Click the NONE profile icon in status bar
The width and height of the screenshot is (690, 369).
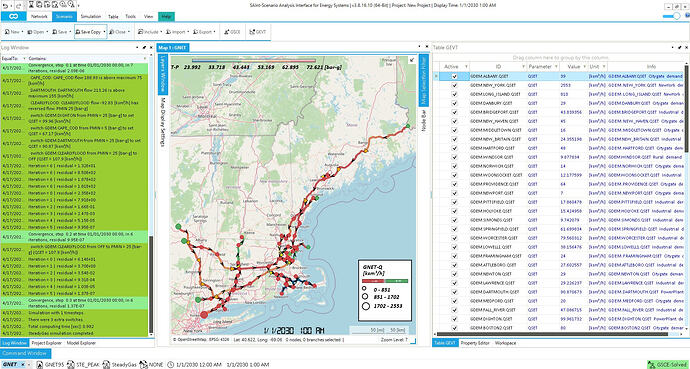point(143,365)
